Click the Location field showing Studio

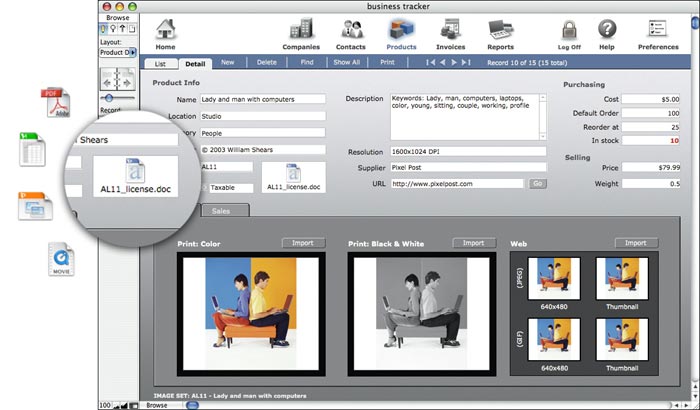[x=262, y=116]
